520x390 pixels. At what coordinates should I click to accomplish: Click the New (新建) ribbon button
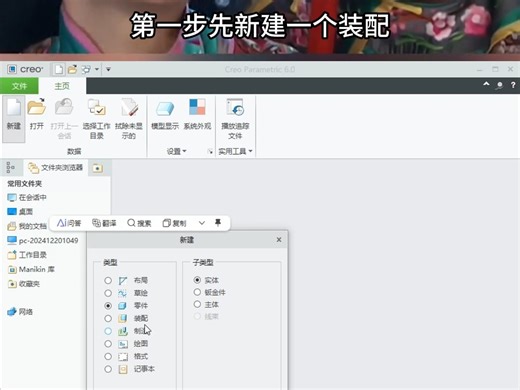(x=14, y=119)
